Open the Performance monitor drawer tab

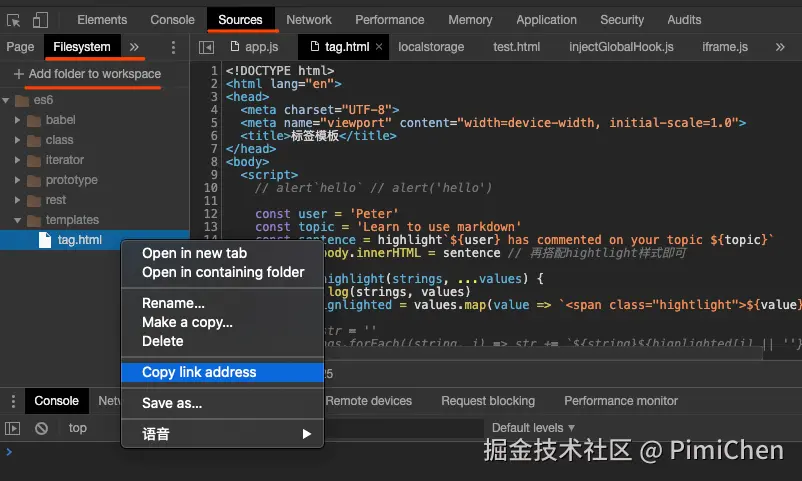click(621, 401)
